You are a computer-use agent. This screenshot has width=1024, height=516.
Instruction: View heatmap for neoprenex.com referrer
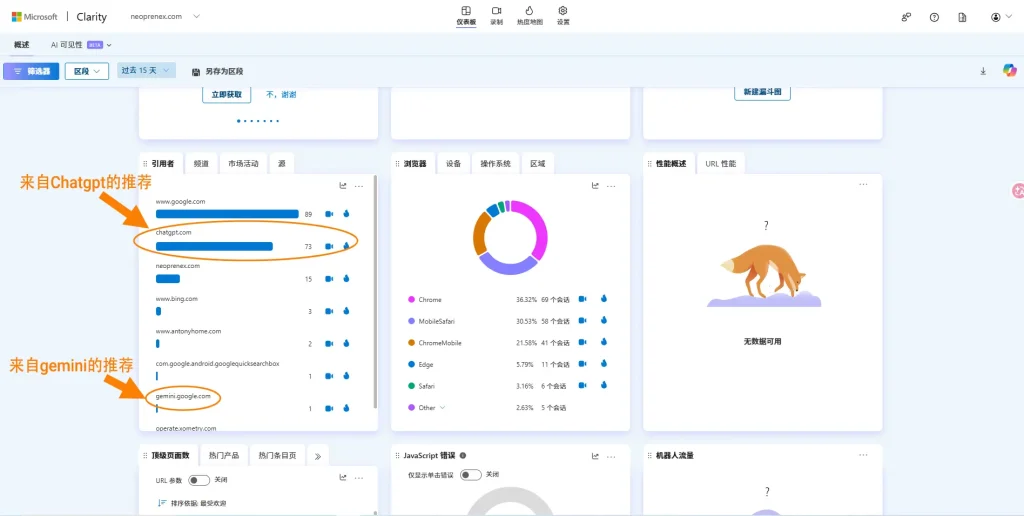pyautogui.click(x=346, y=279)
